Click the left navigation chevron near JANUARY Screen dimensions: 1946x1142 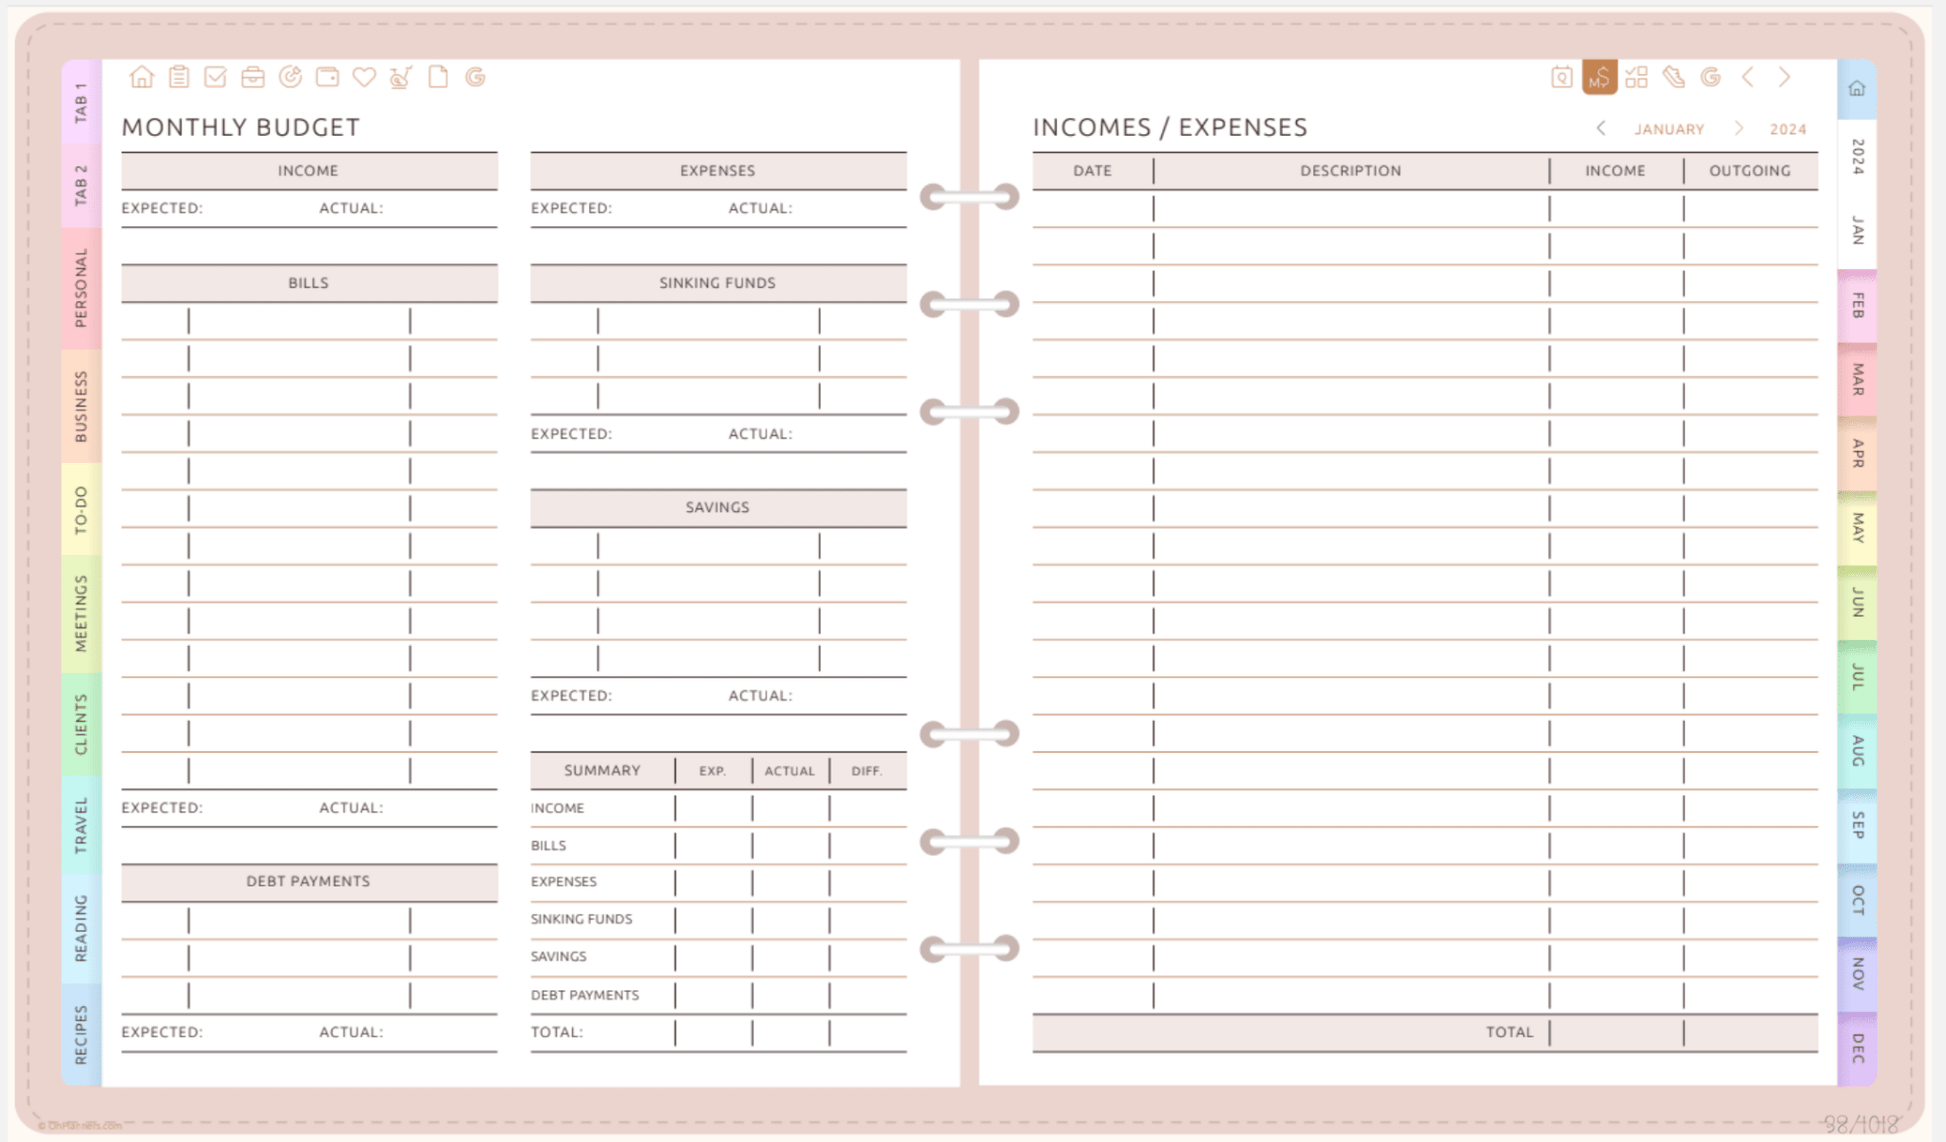1601,128
